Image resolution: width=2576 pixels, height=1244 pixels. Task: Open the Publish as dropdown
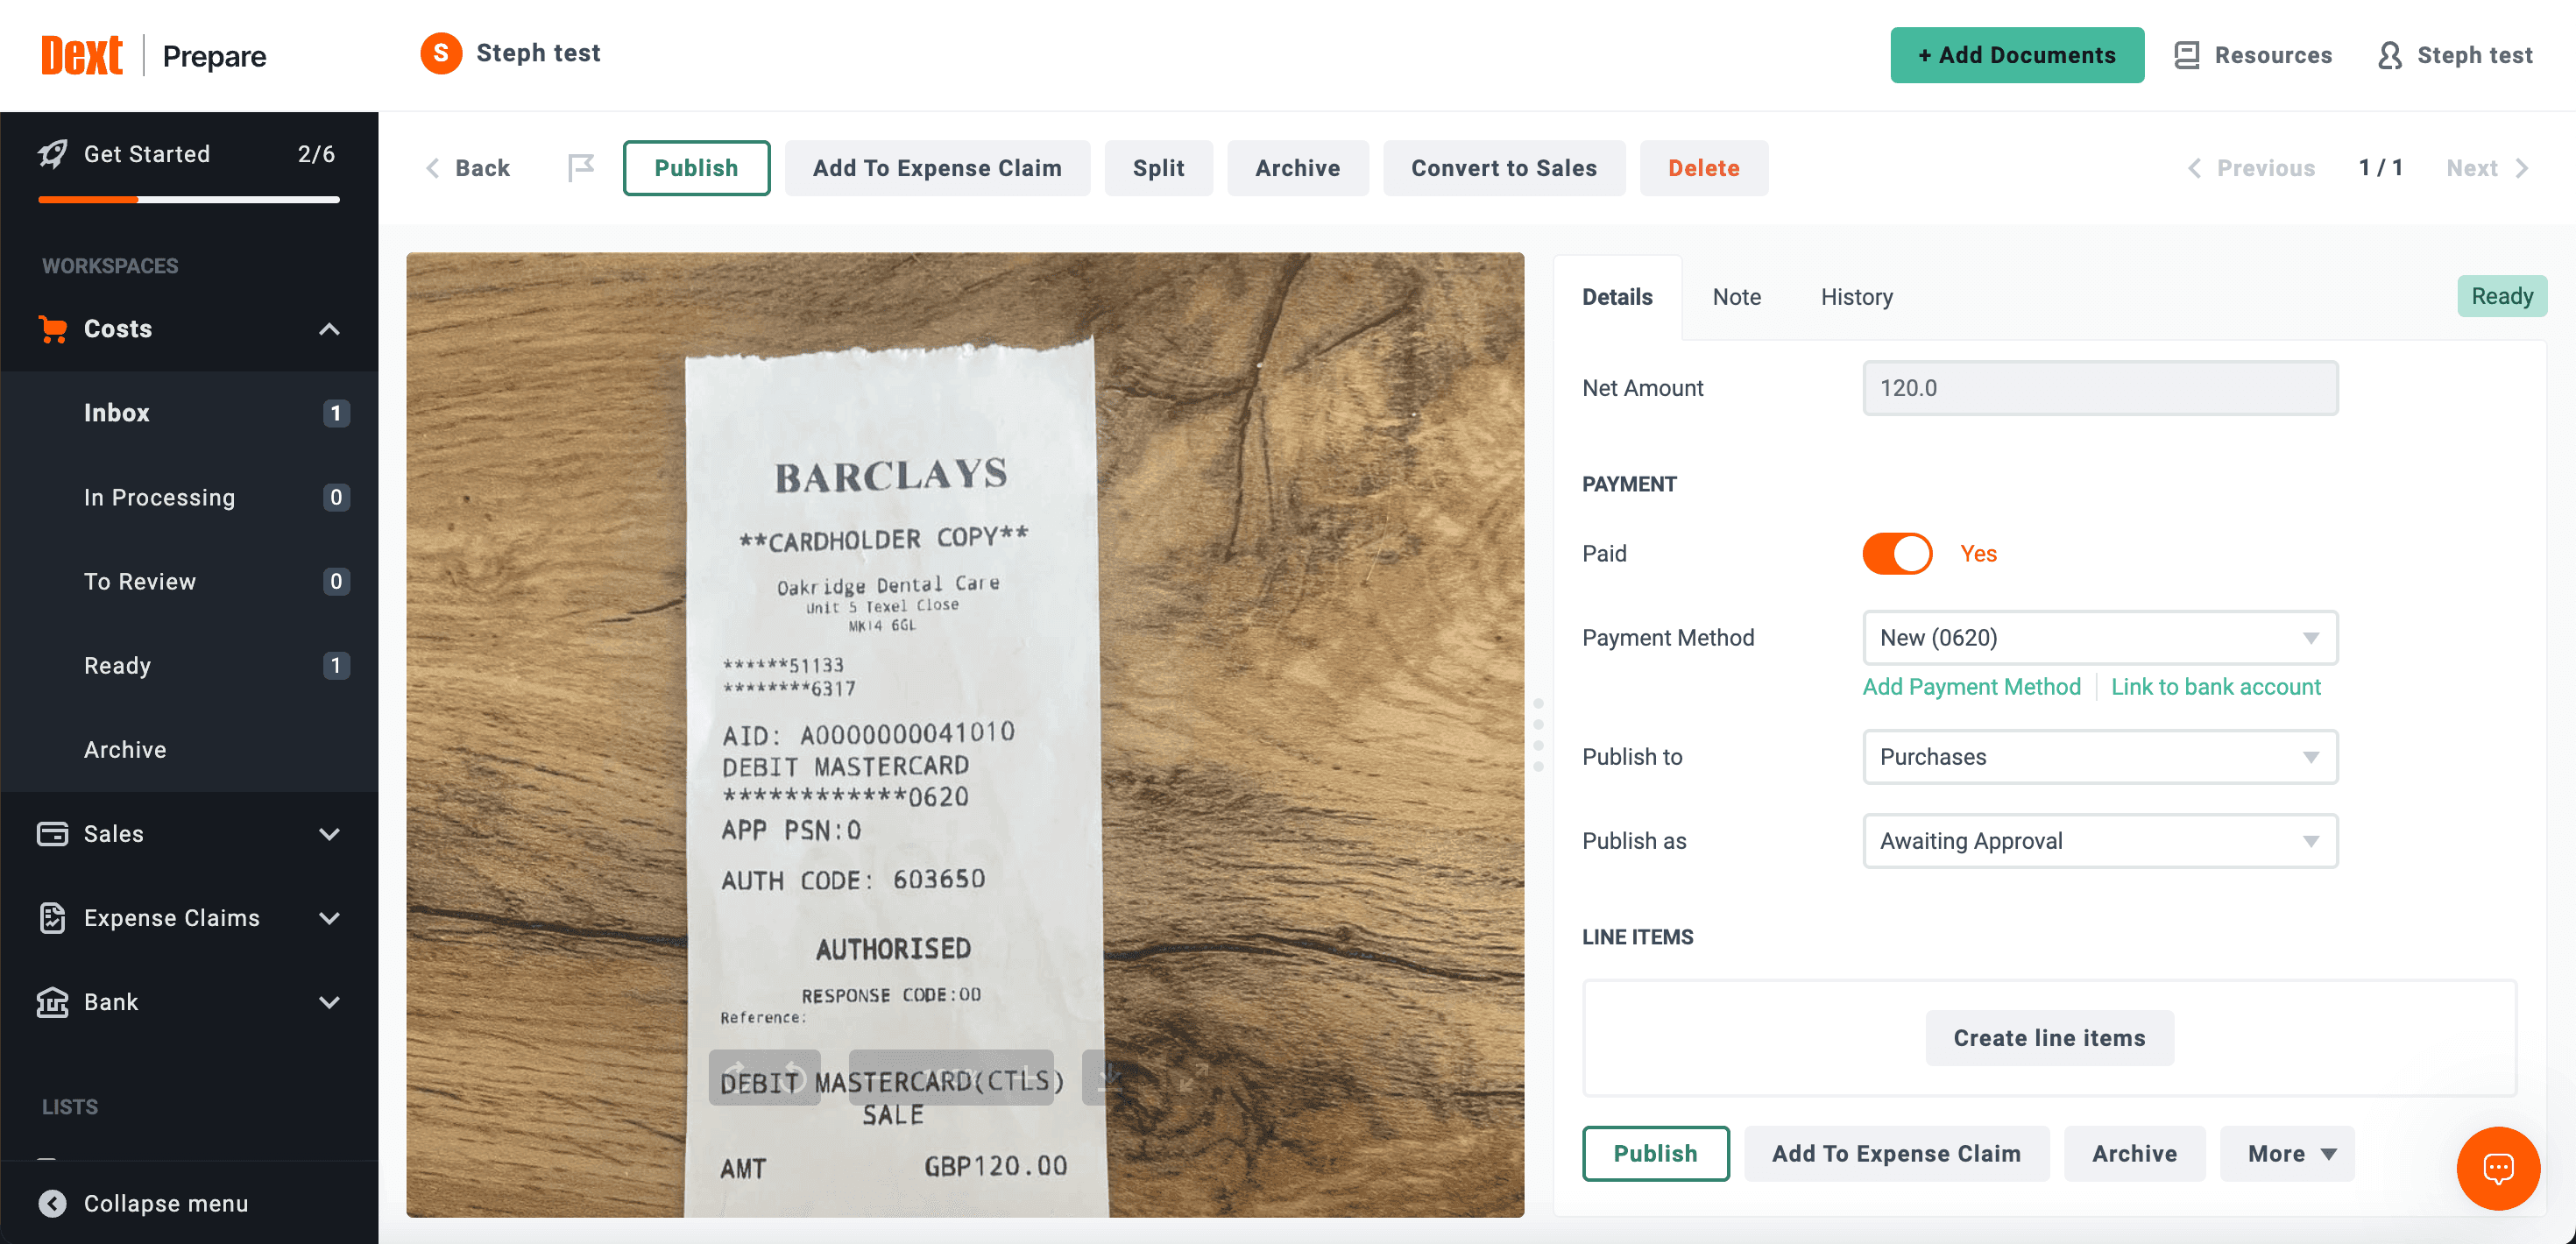point(2099,840)
